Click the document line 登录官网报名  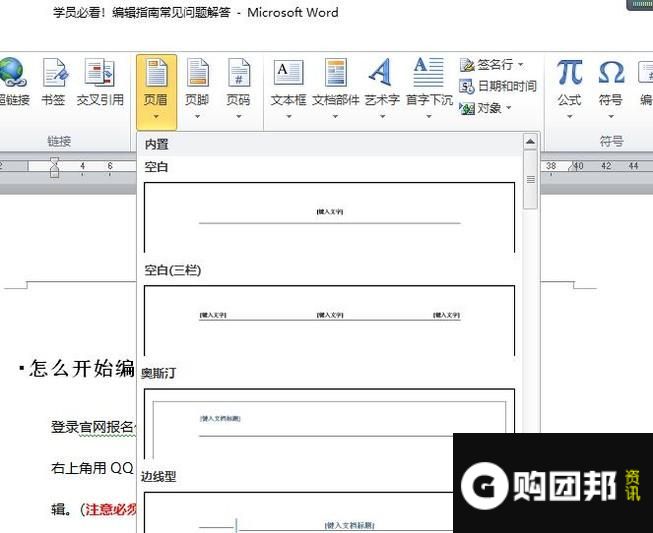click(x=93, y=427)
